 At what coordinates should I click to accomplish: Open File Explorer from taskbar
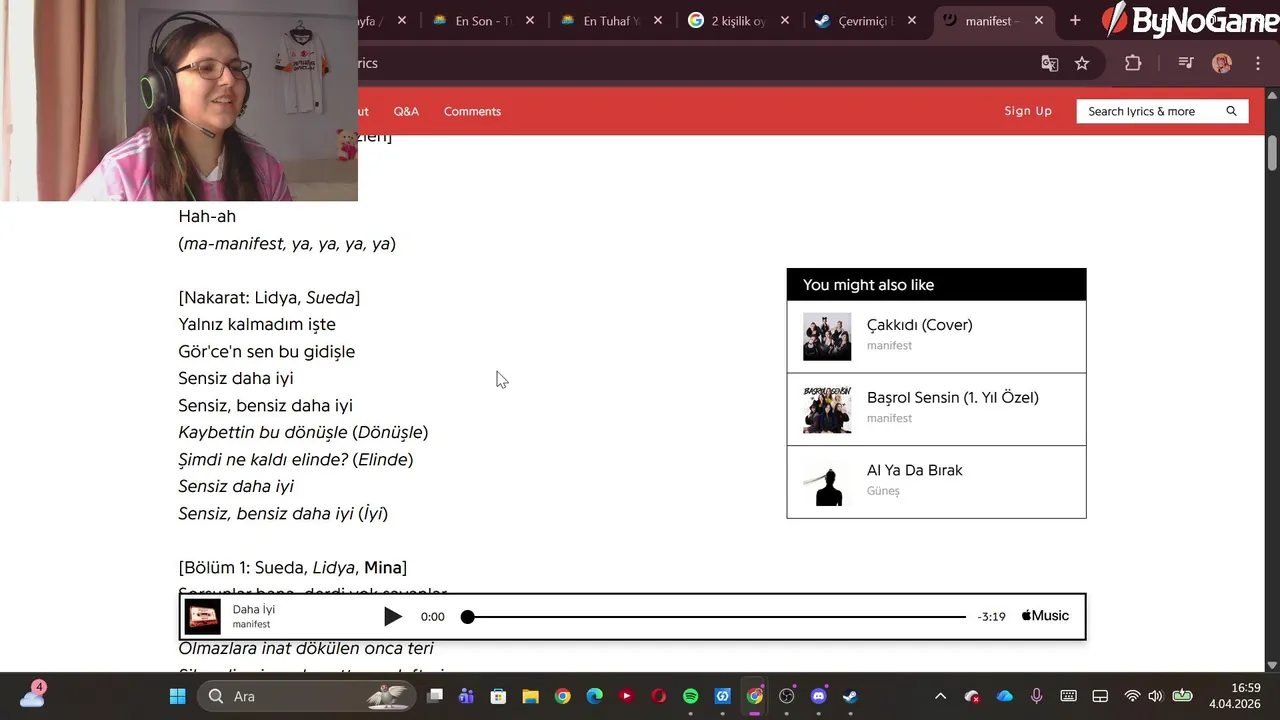pos(530,696)
